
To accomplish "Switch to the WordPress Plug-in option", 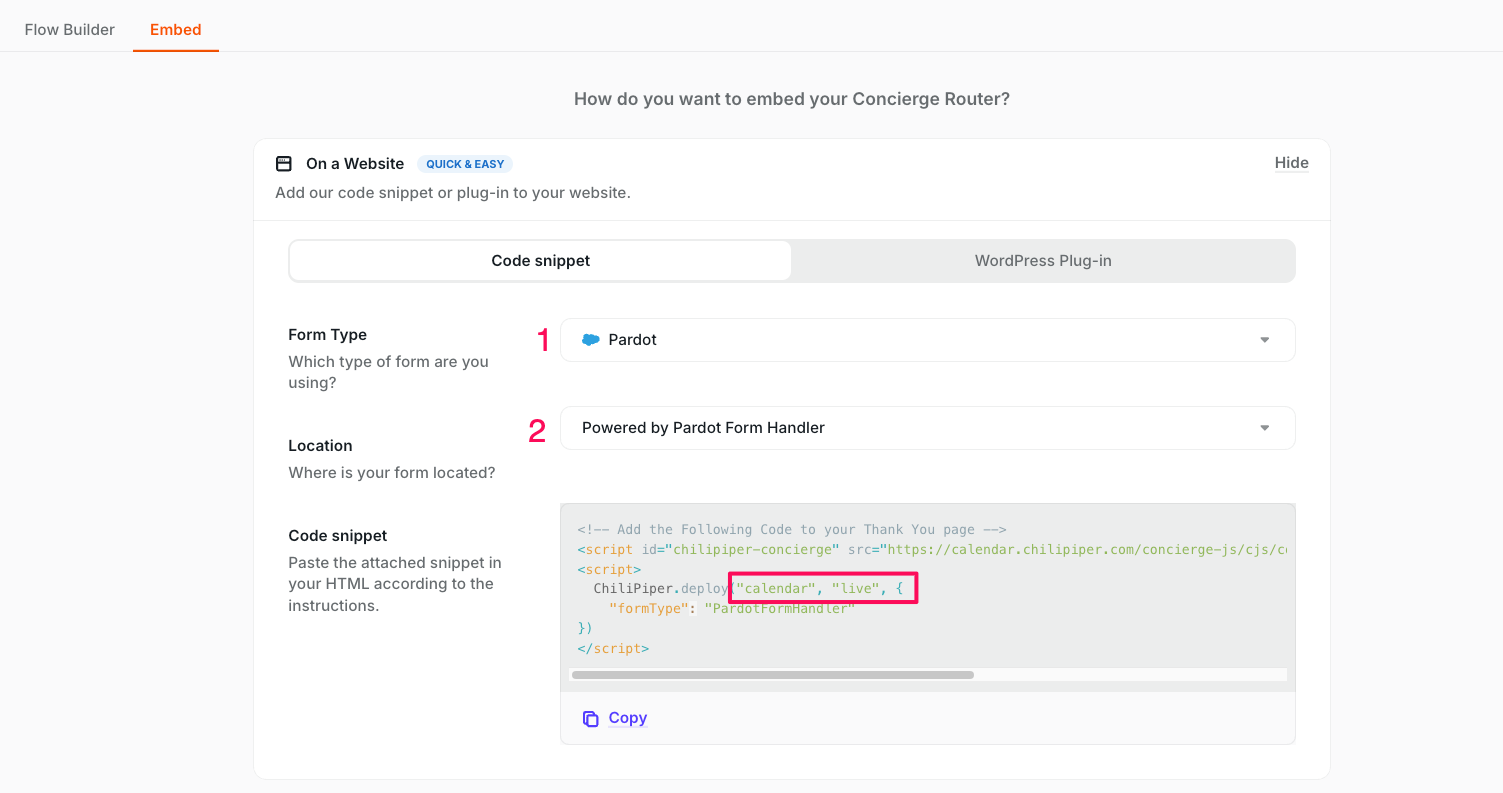I will tap(1043, 261).
